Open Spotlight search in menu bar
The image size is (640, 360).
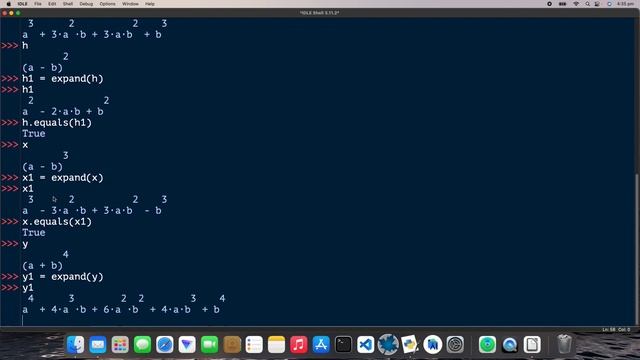coord(587,4)
